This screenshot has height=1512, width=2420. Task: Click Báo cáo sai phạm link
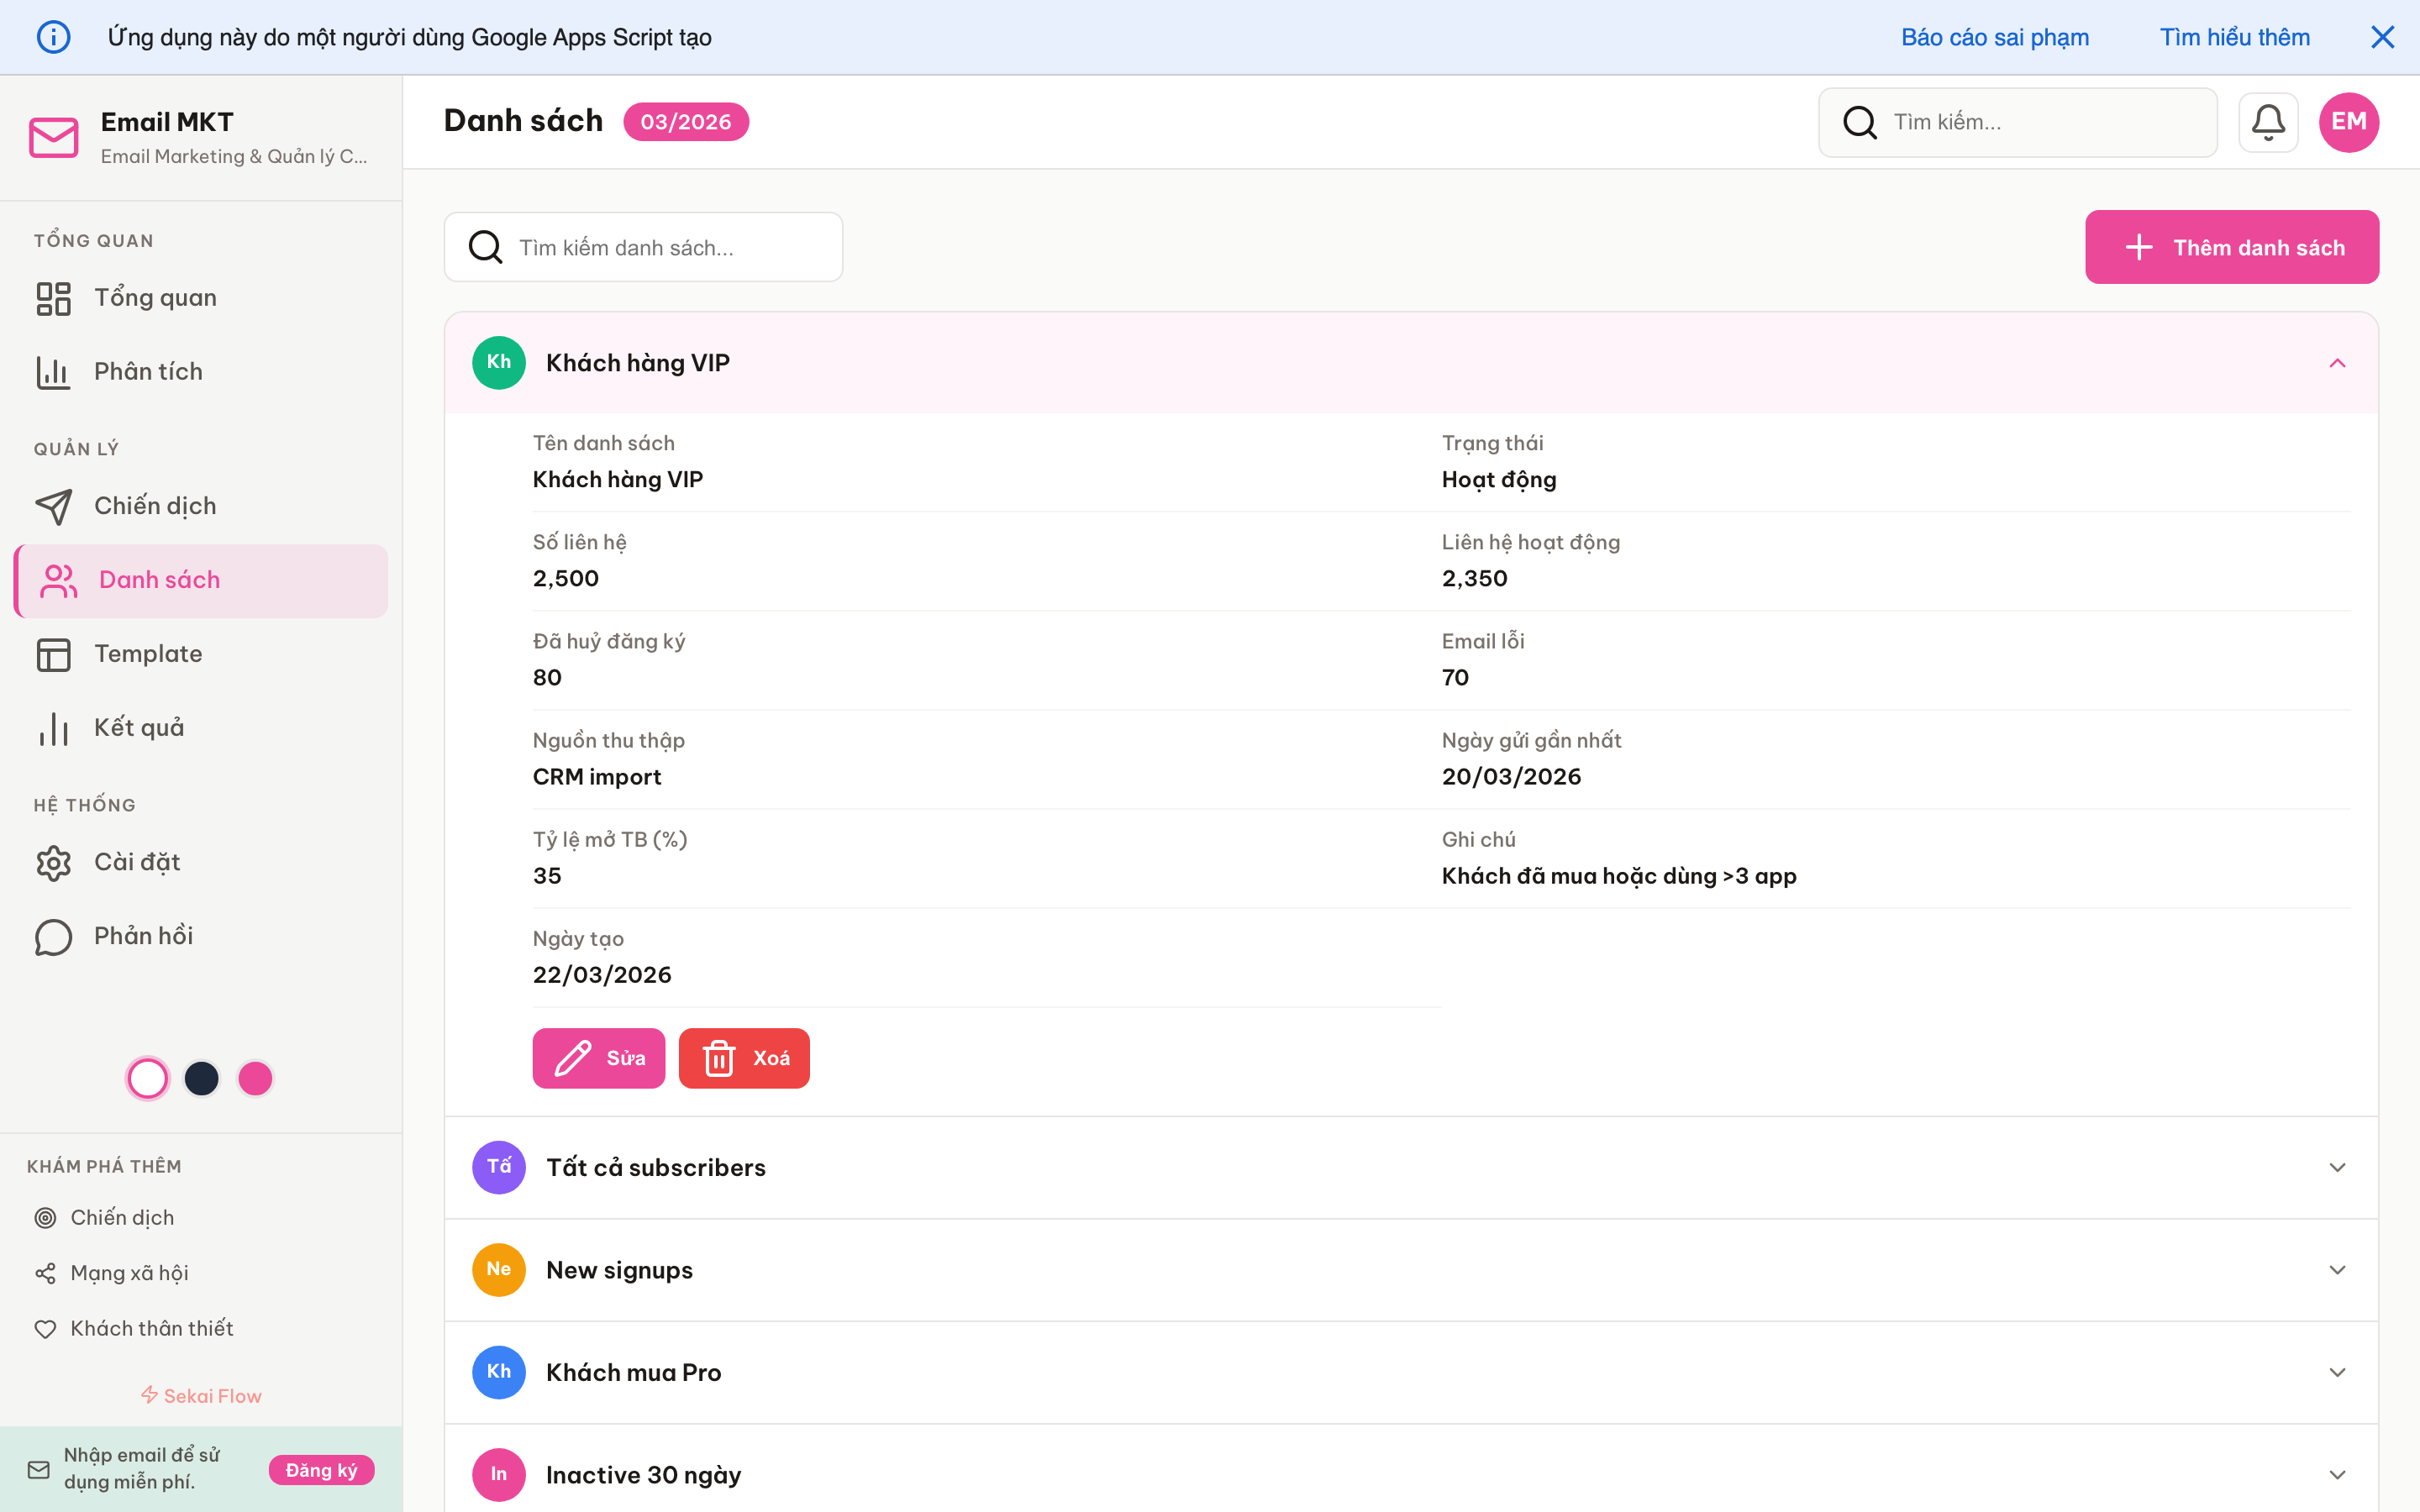(x=1994, y=37)
